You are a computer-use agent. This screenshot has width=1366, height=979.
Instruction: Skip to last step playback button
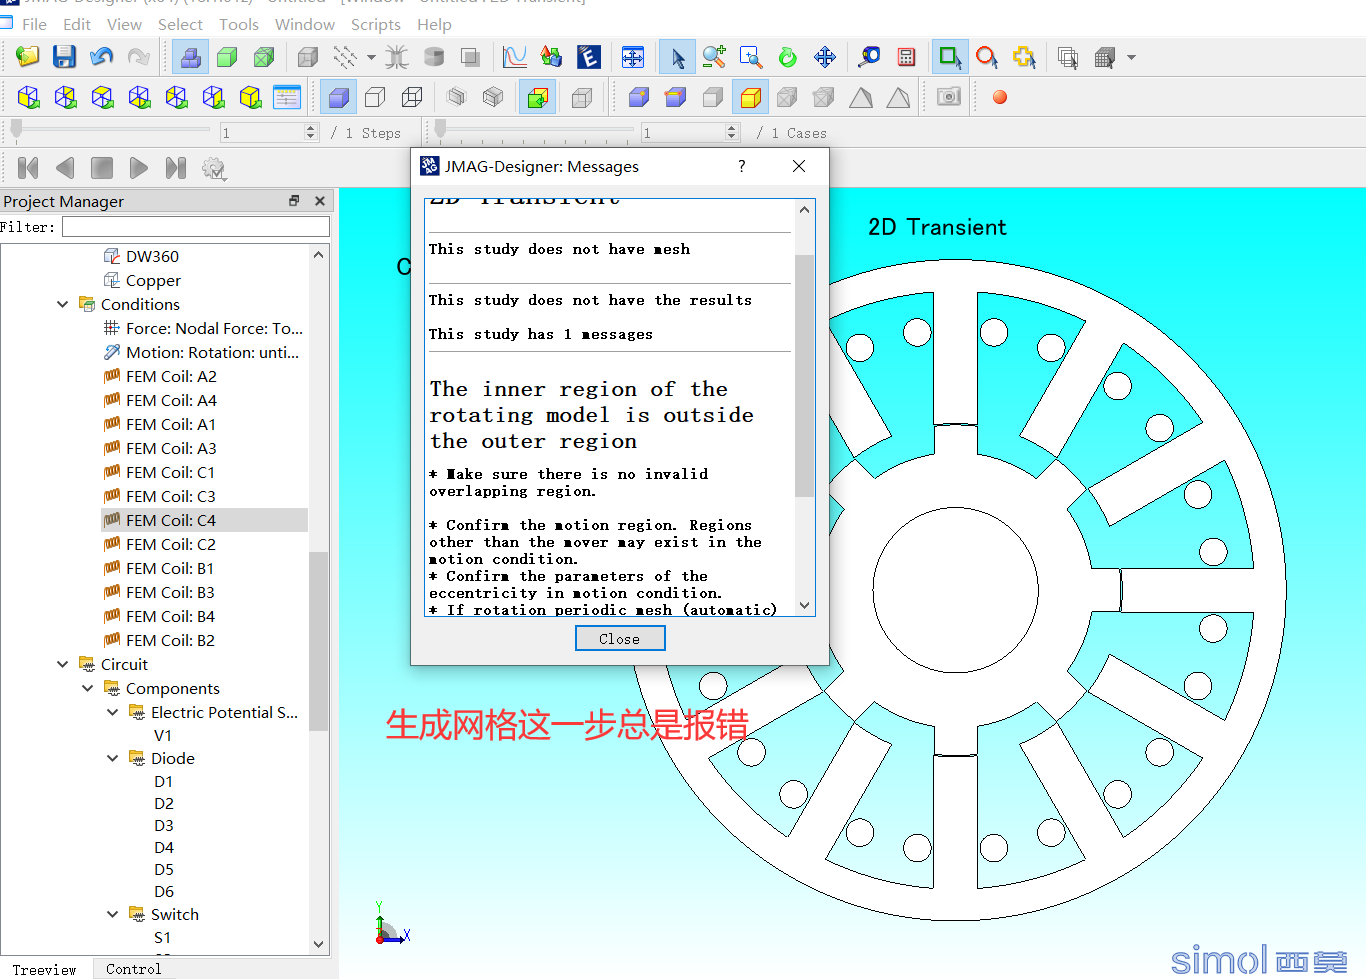pyautogui.click(x=176, y=168)
